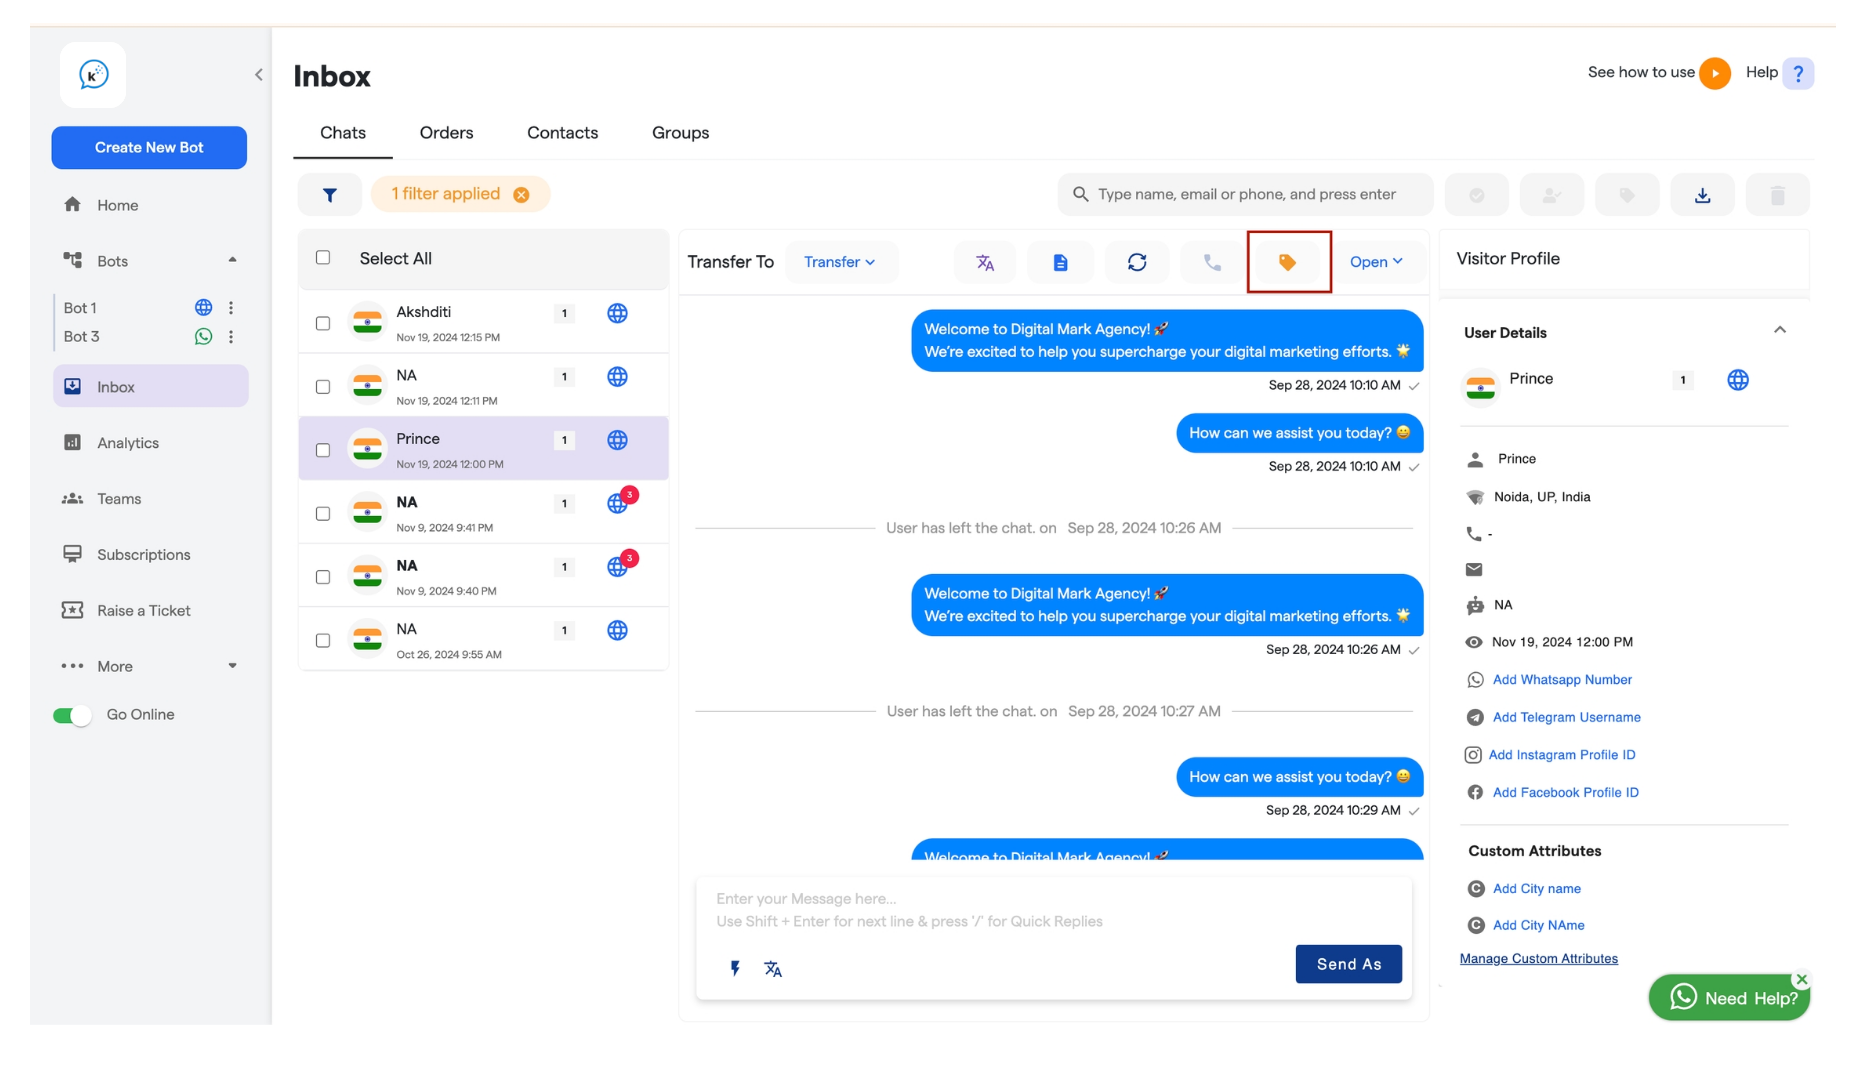Close the Need Help widget
1866x1080 pixels.
coord(1802,979)
